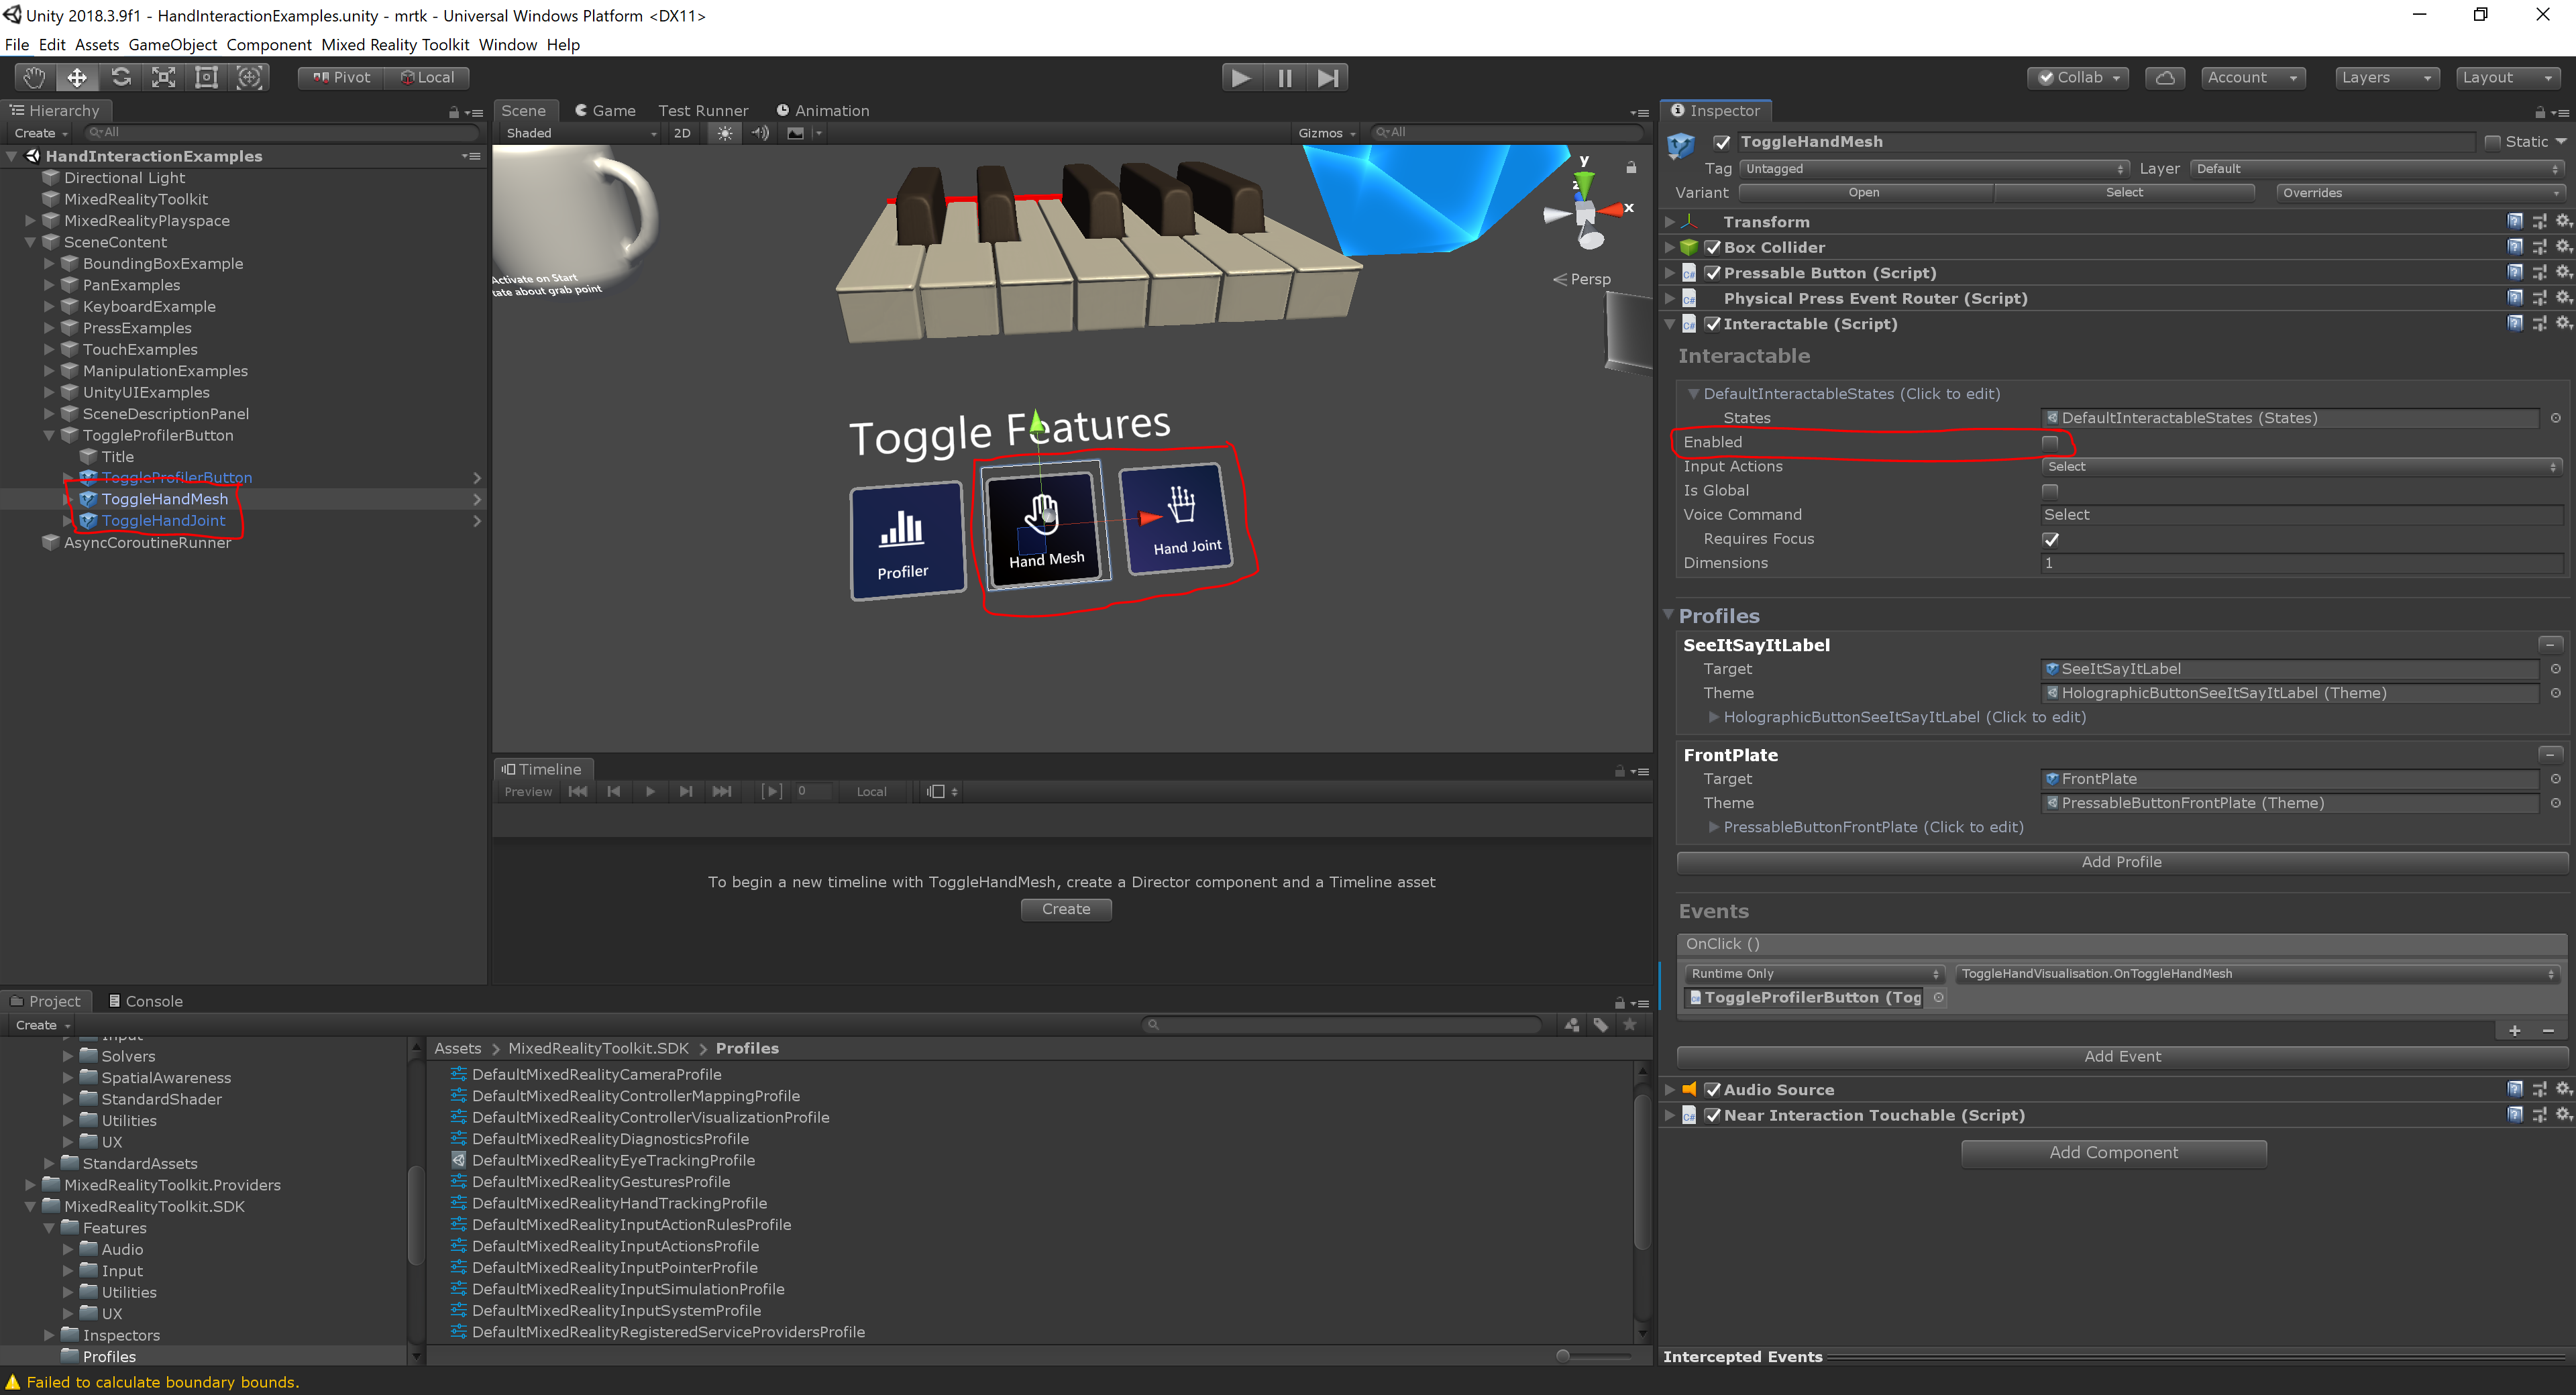Screen dimensions: 2576x1395
Task: Open the Layers dropdown
Action: [2387, 77]
